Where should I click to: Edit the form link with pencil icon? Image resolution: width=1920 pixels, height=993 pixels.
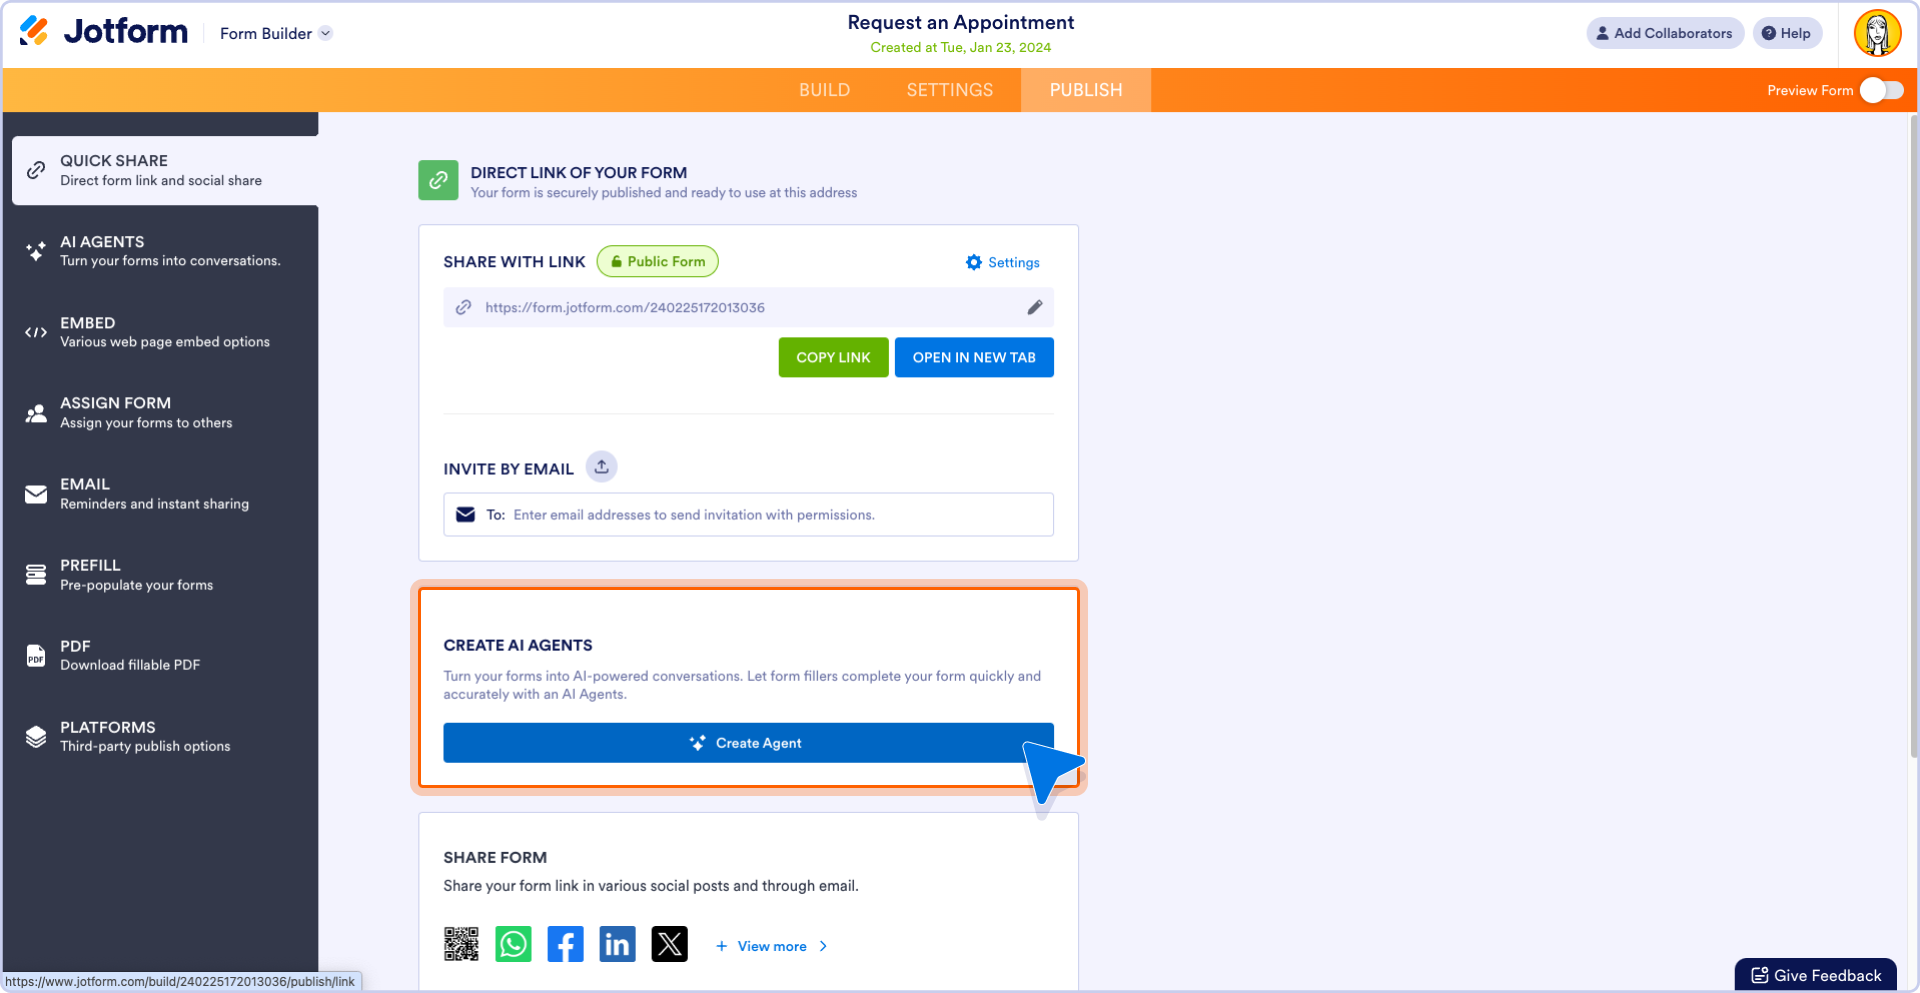(x=1035, y=308)
